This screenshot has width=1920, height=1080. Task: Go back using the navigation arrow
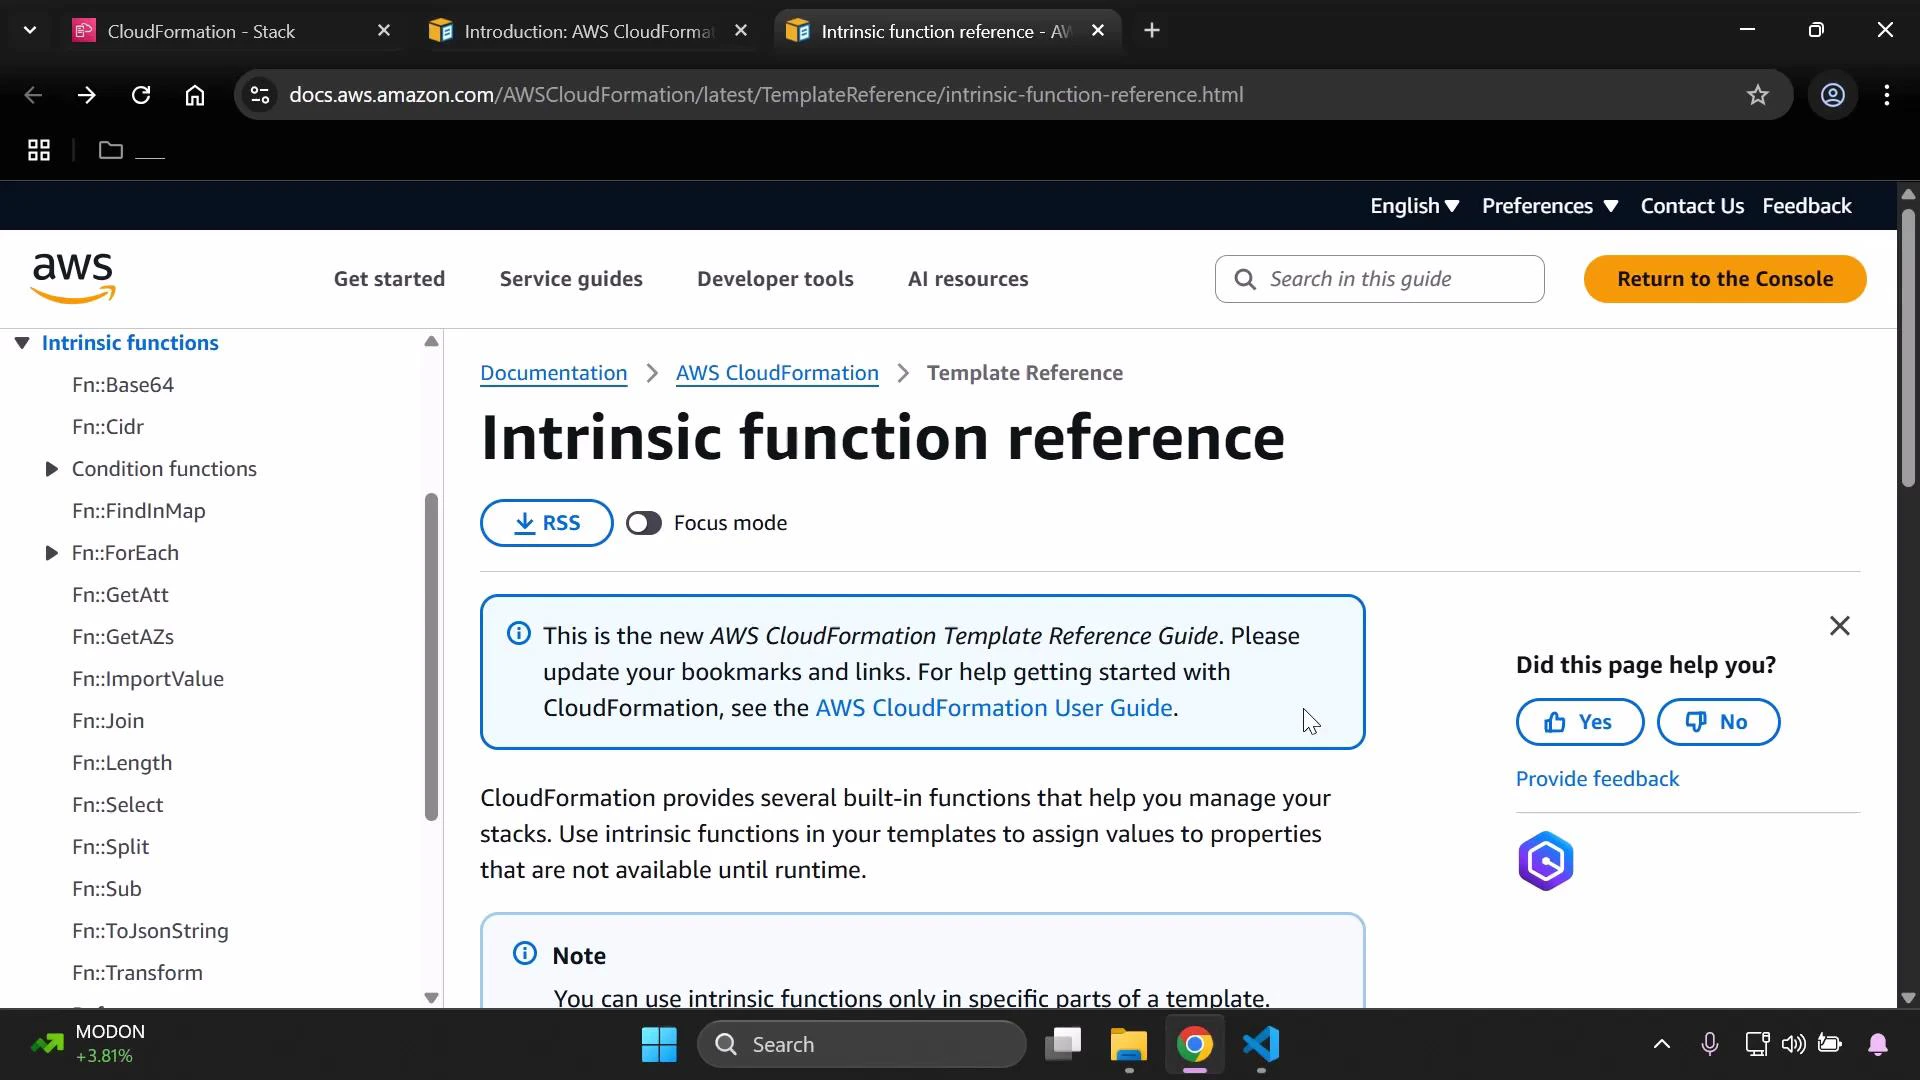(x=33, y=95)
